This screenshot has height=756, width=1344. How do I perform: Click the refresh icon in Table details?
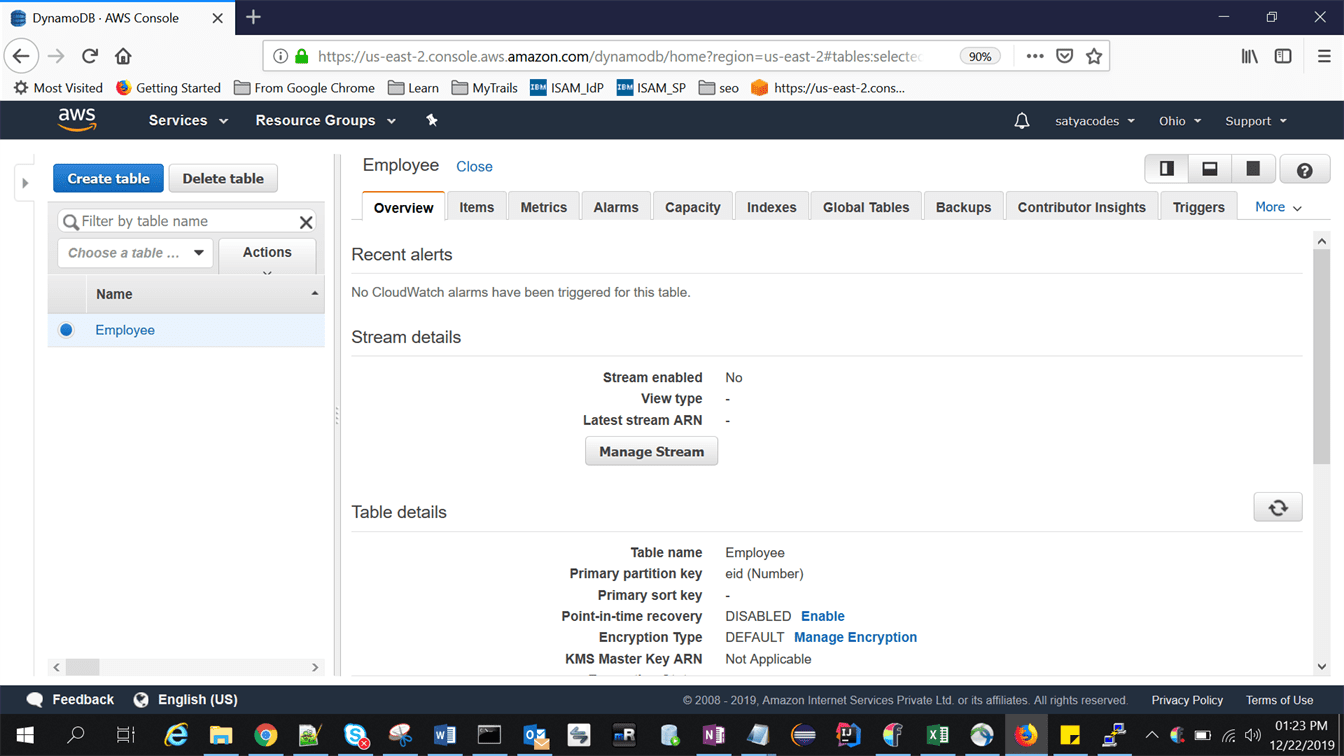1277,508
